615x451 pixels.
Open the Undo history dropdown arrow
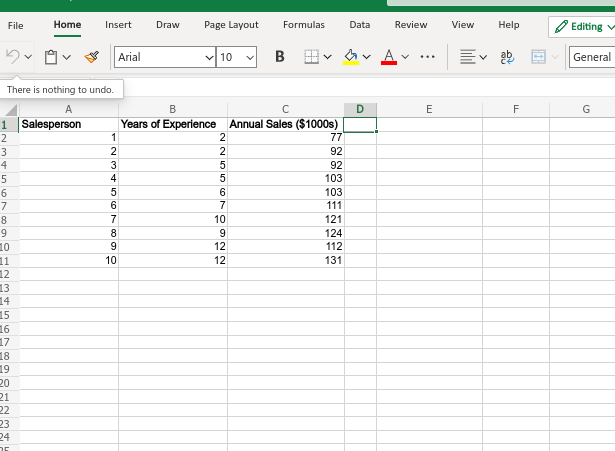click(x=28, y=57)
